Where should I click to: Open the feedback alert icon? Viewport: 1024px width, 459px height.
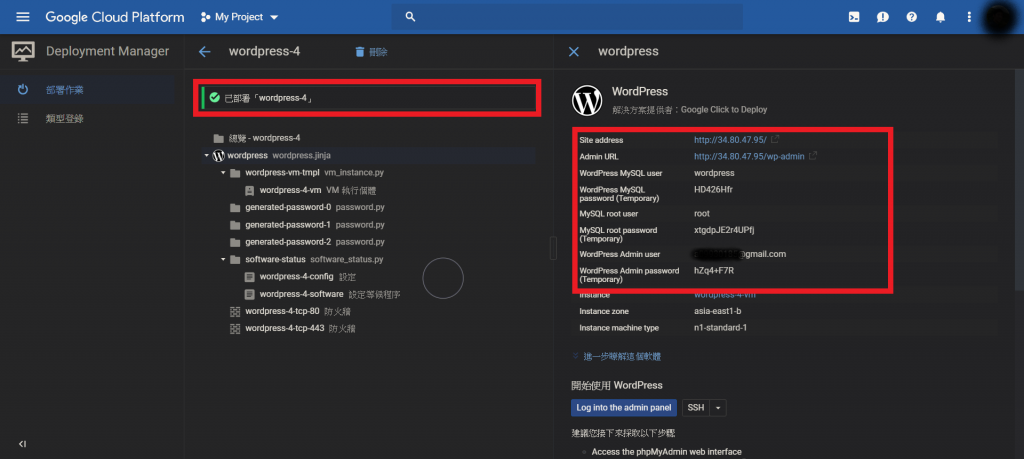point(882,17)
